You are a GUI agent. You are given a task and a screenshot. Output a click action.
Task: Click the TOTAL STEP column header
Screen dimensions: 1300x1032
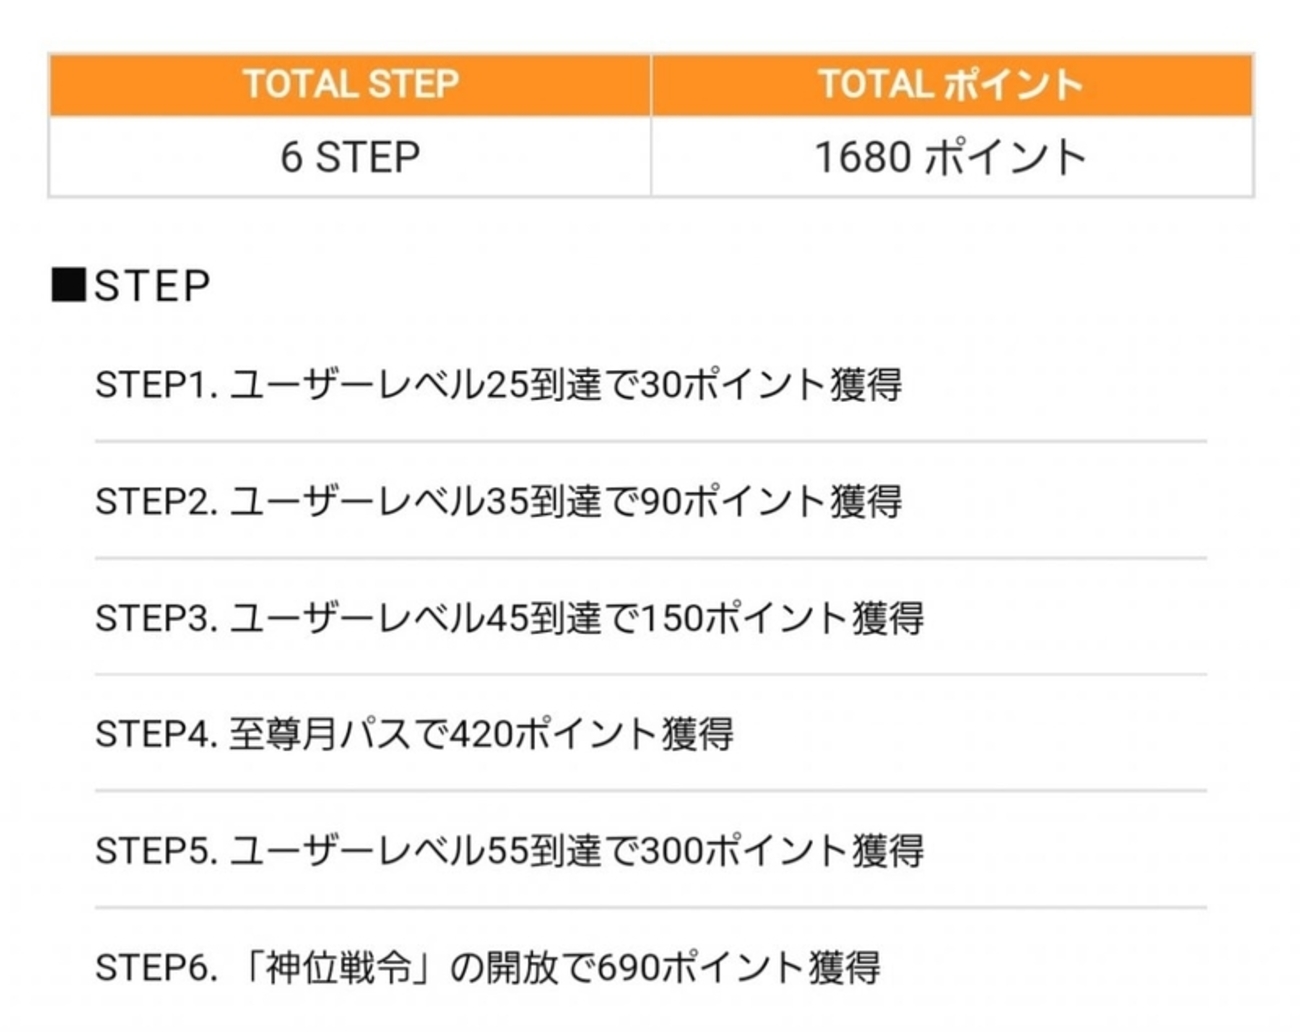(x=350, y=85)
